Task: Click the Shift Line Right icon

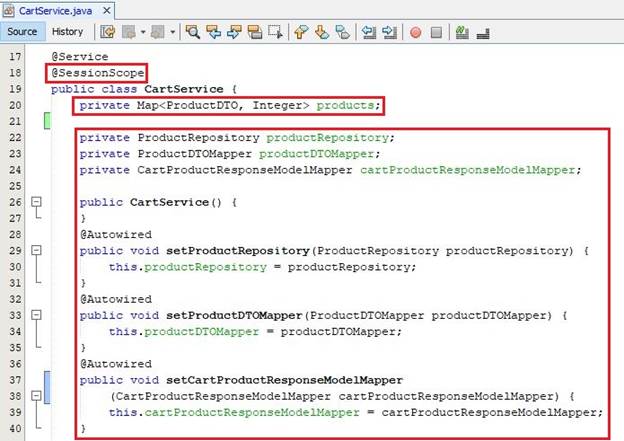Action: click(x=390, y=32)
